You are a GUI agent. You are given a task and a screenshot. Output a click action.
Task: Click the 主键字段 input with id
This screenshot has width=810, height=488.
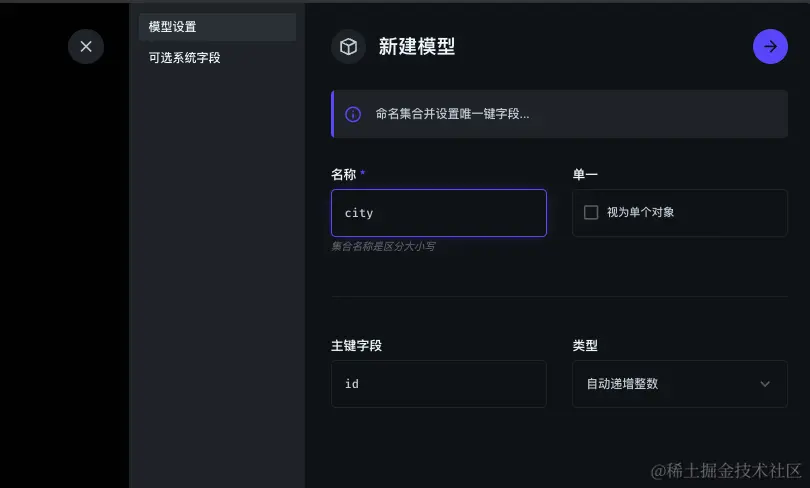(x=438, y=384)
